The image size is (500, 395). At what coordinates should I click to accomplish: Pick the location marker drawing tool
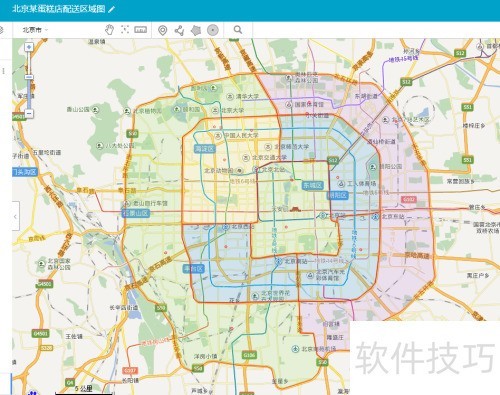162,30
